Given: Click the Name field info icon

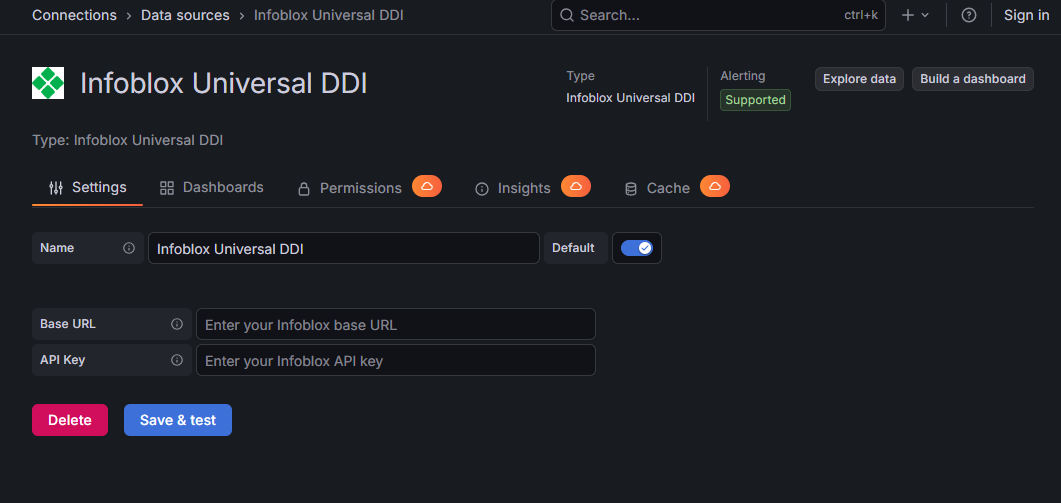Looking at the screenshot, I should click(x=129, y=248).
